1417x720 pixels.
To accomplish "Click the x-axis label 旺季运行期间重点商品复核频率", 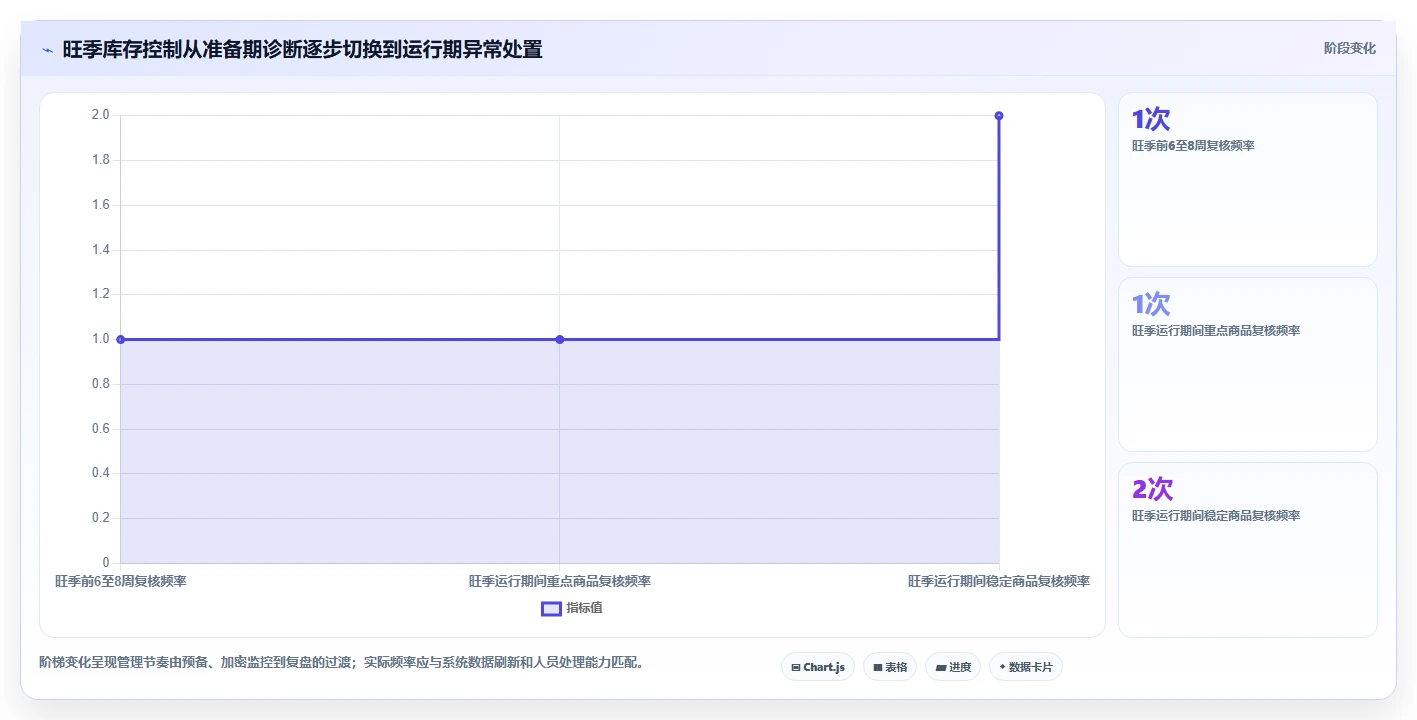I will click(x=560, y=581).
